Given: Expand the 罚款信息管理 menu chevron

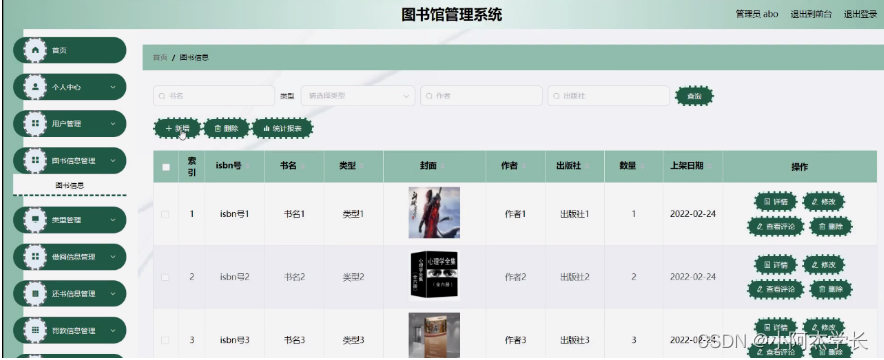Looking at the screenshot, I should tap(113, 330).
